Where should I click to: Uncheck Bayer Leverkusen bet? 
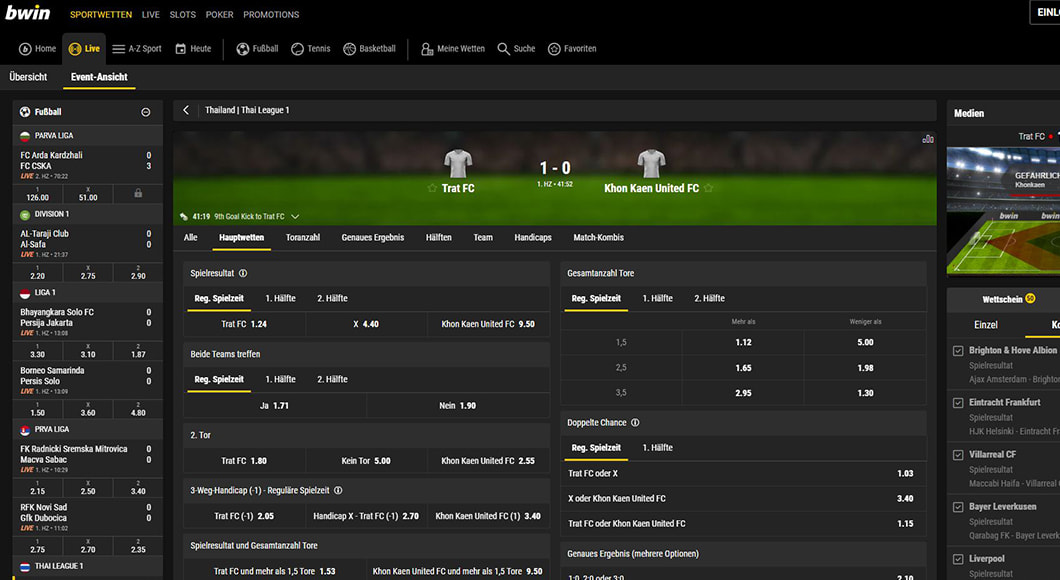pyautogui.click(x=958, y=507)
